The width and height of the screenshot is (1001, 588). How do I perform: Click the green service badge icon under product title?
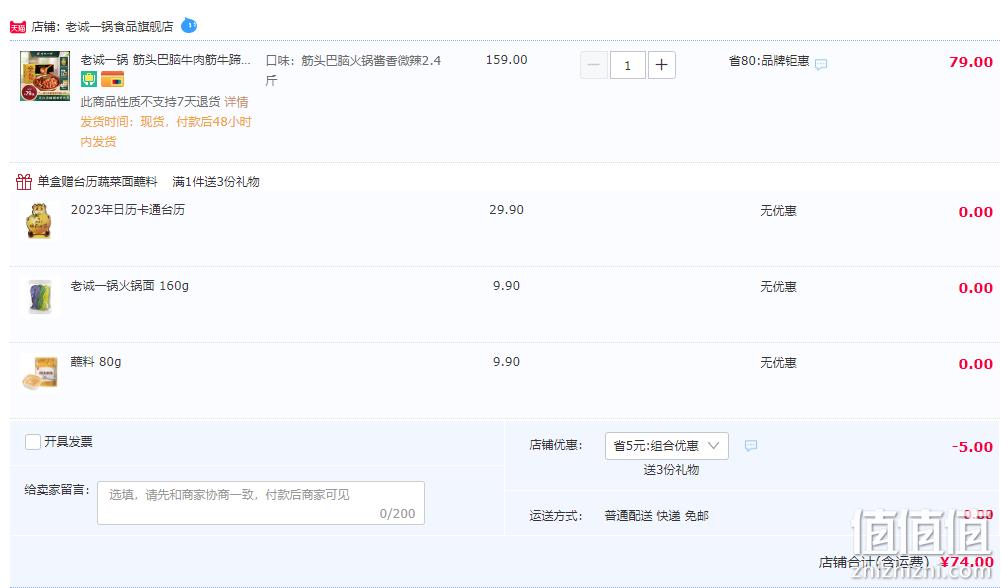89,80
